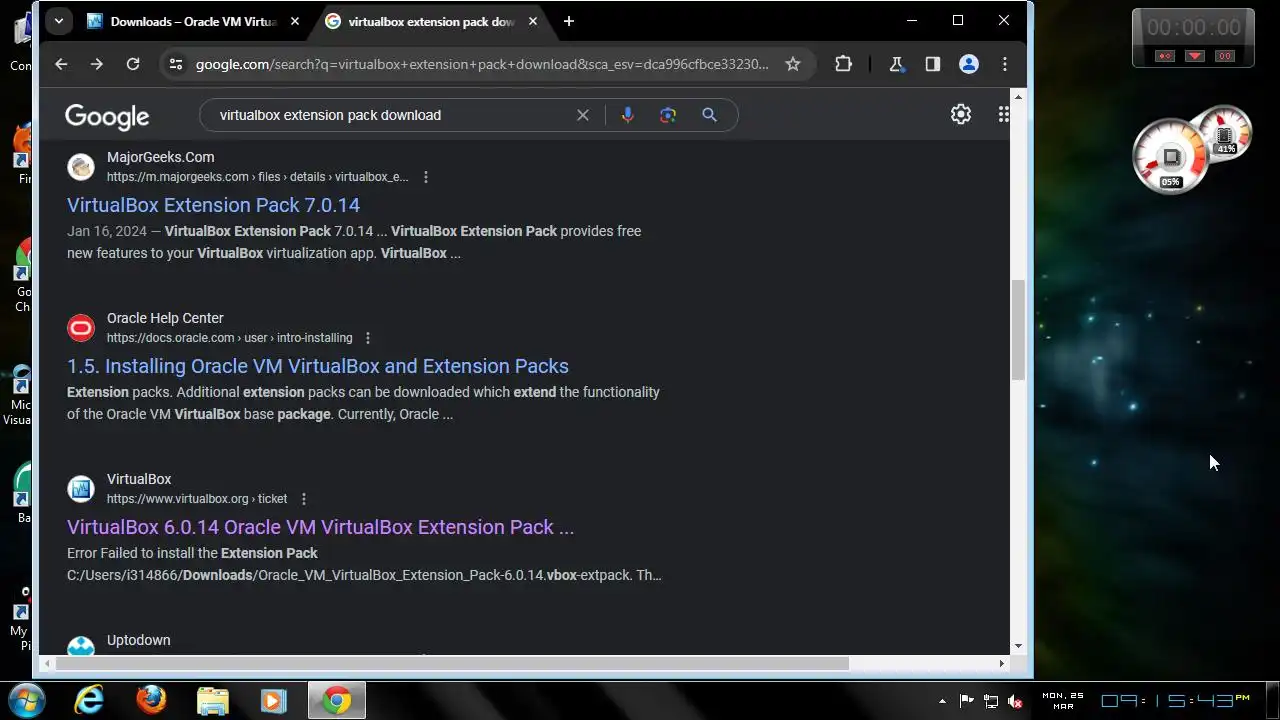Open more options for virtualbox.org ticket result
Viewport: 1280px width, 720px height.
304,499
